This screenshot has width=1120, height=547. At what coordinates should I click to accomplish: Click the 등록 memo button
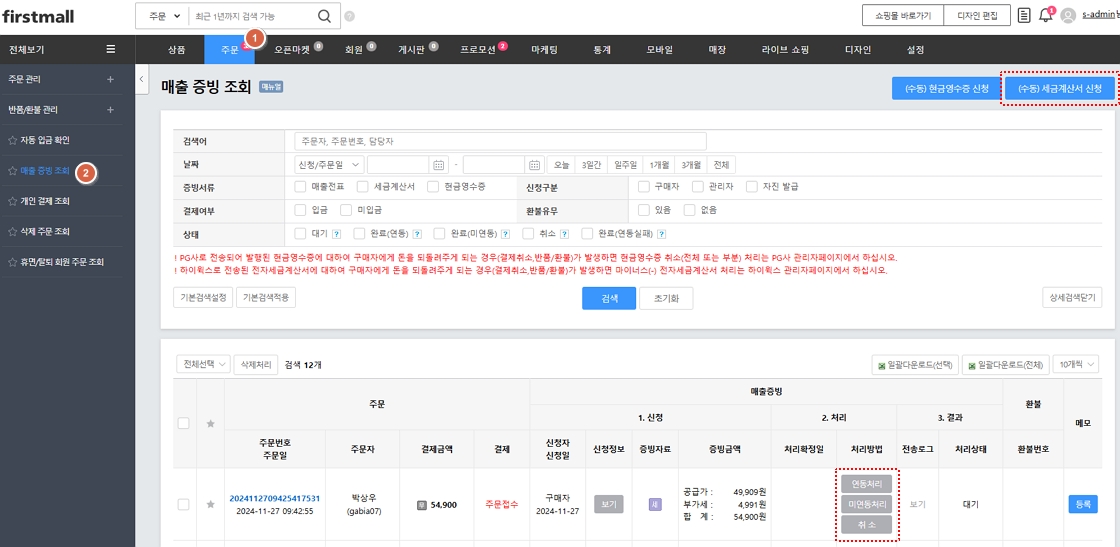[x=1083, y=504]
